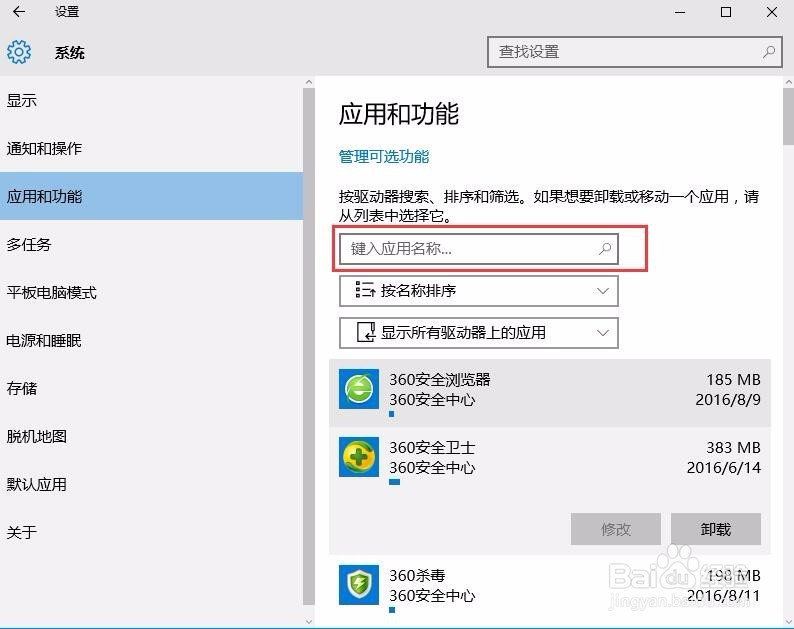Minimize the 设置 window
Image resolution: width=794 pixels, height=629 pixels.
(680, 12)
